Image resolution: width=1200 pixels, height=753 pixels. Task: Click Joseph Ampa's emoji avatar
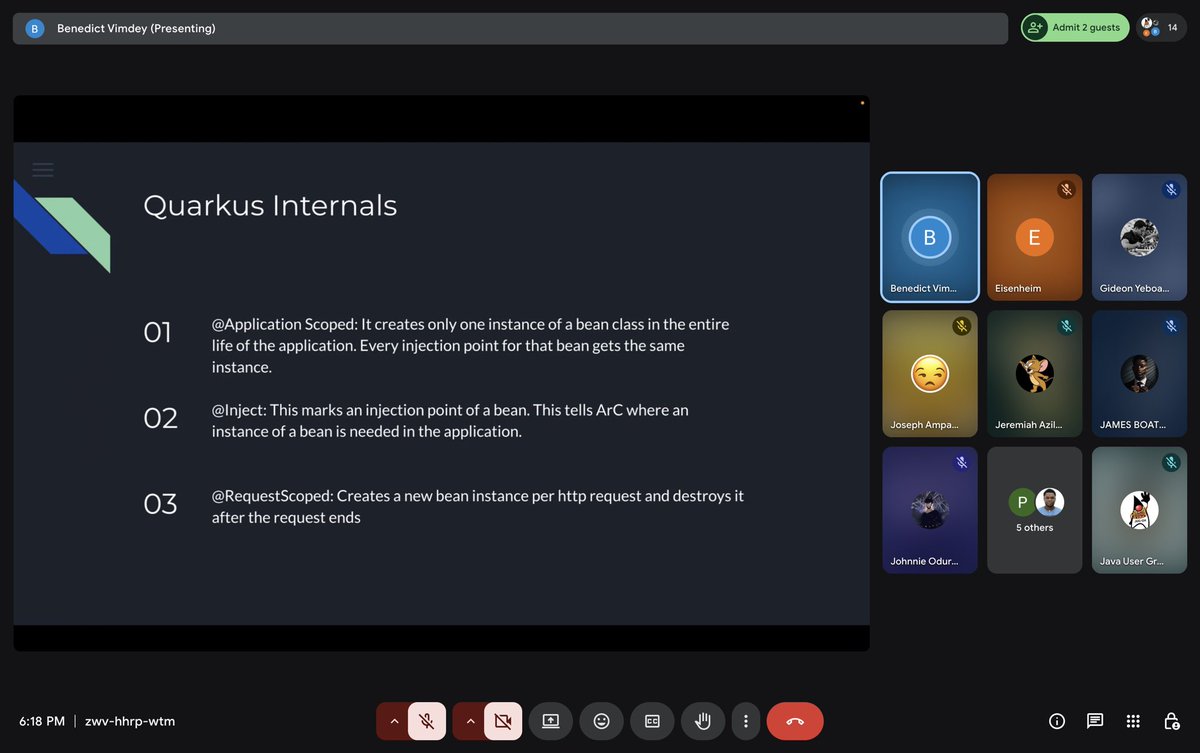(x=930, y=374)
